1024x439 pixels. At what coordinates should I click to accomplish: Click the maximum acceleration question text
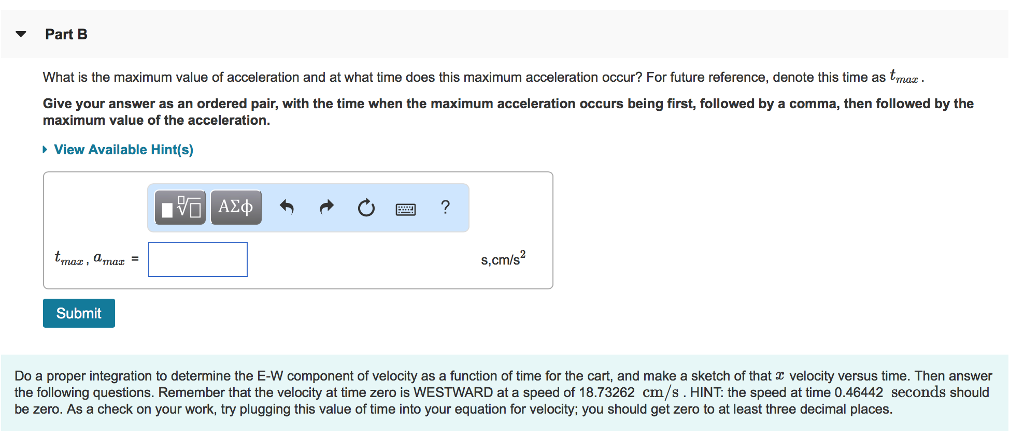(x=483, y=77)
